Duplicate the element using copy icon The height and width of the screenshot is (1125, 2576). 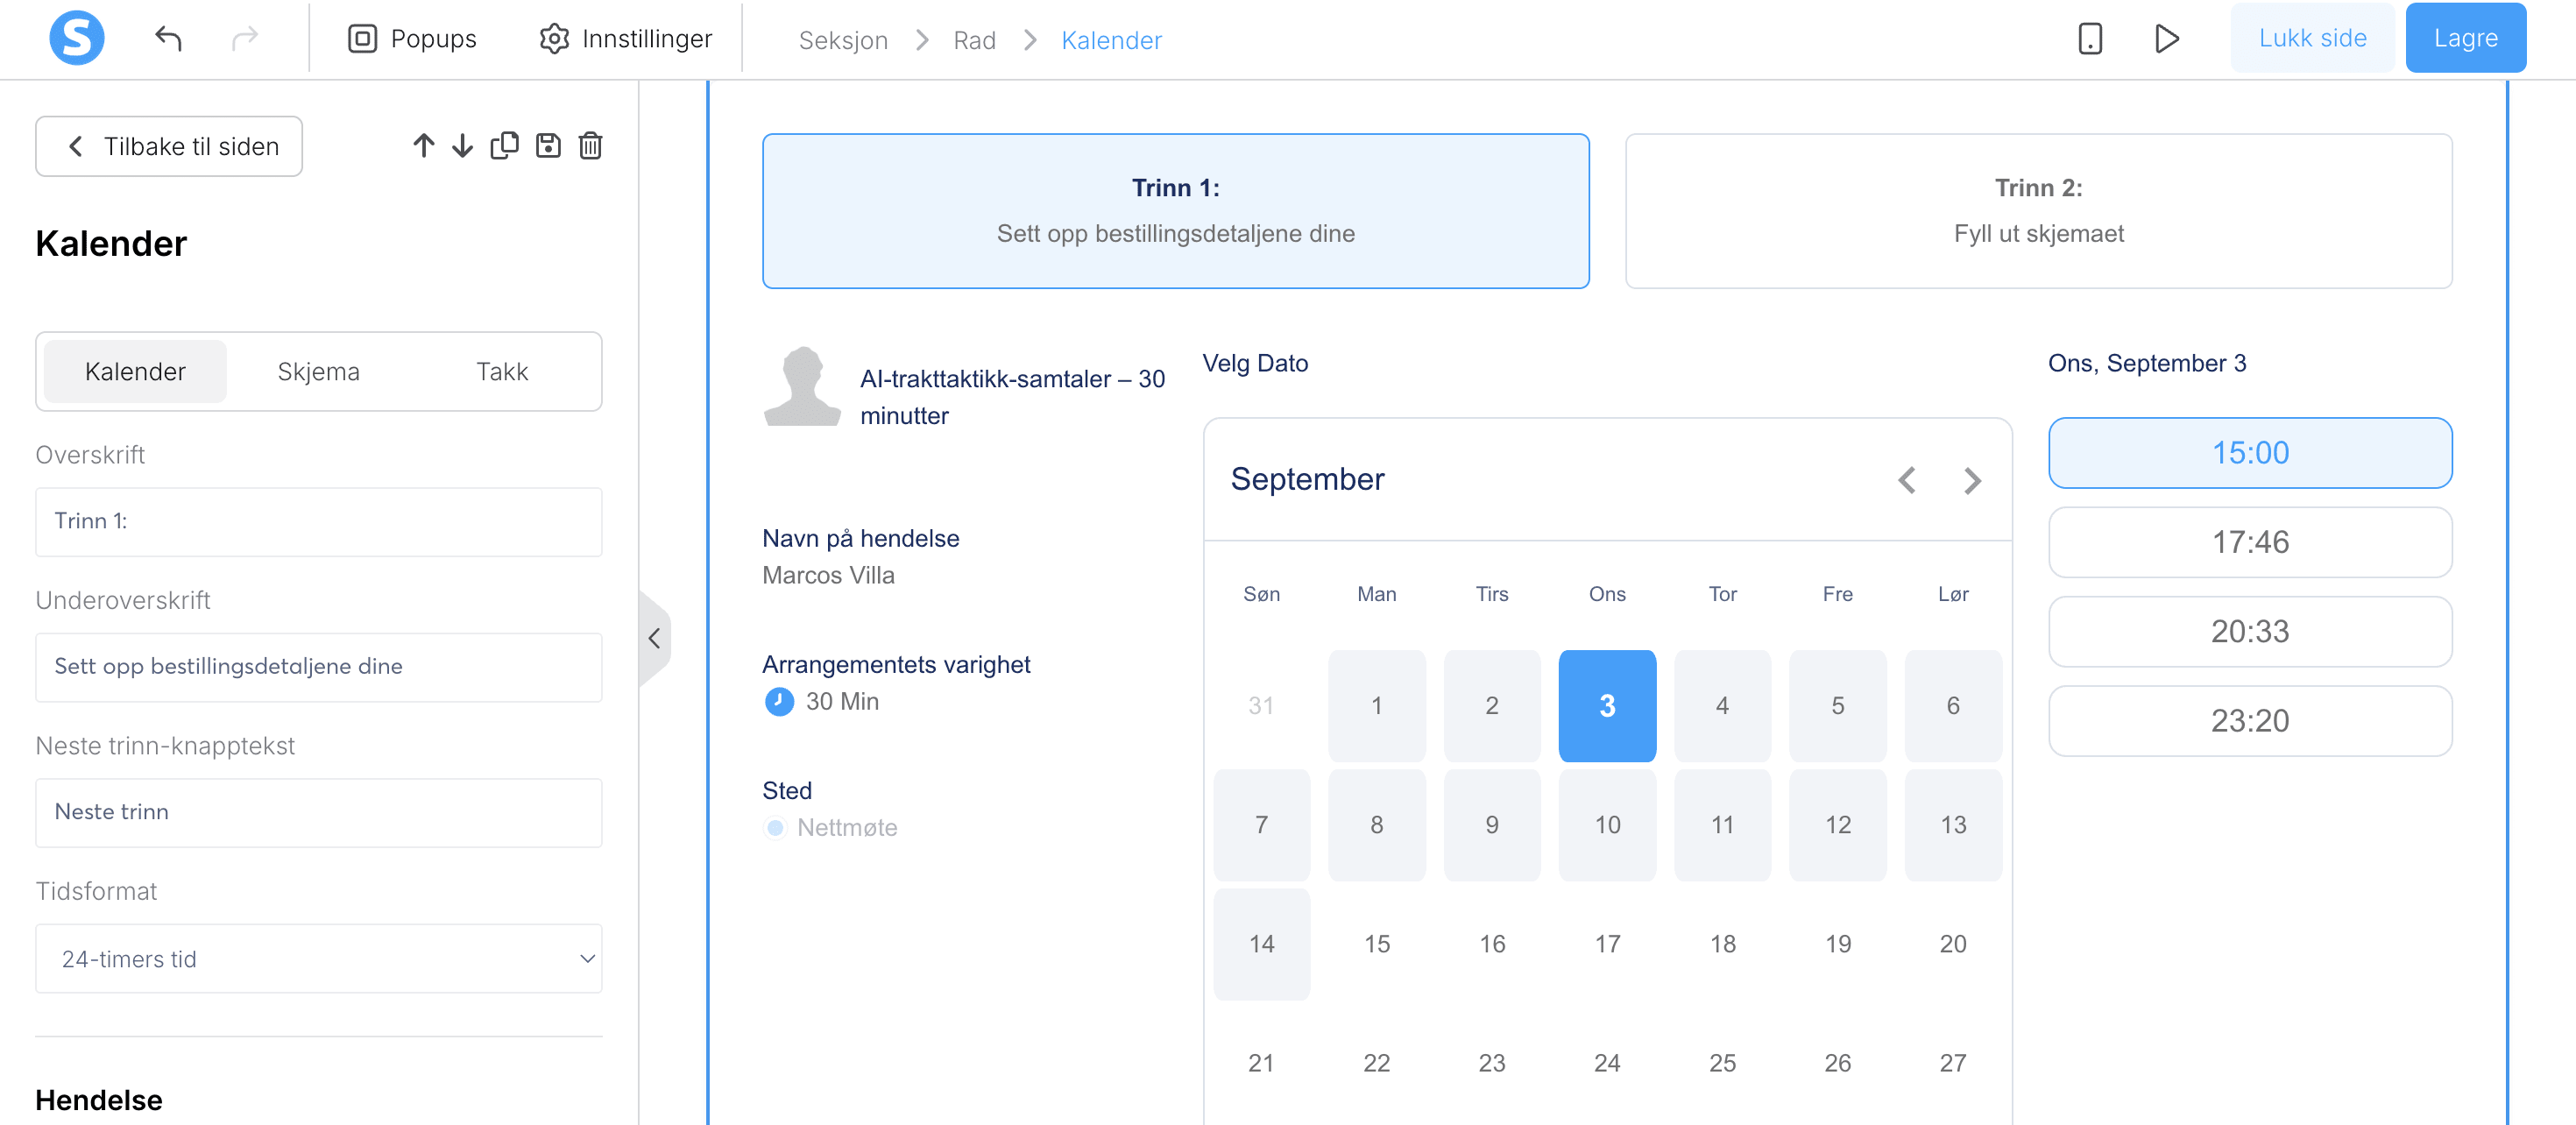tap(505, 145)
